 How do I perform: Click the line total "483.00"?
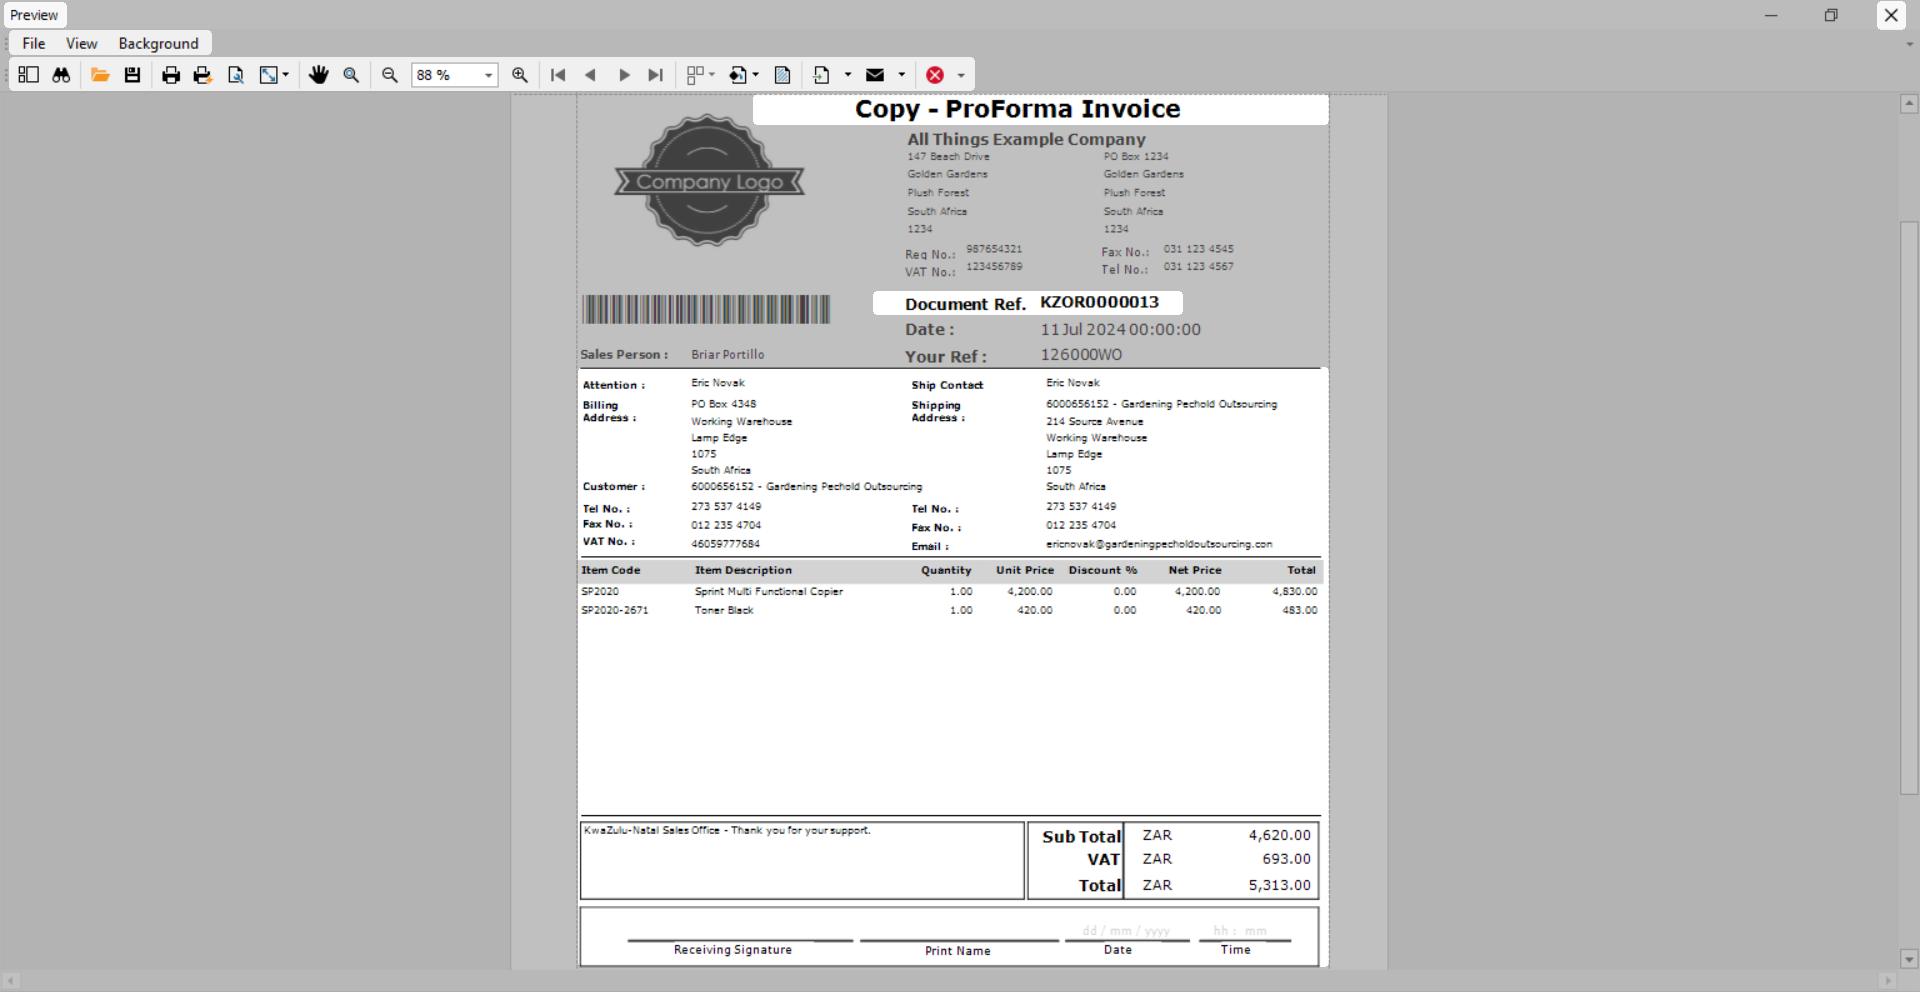click(1300, 610)
